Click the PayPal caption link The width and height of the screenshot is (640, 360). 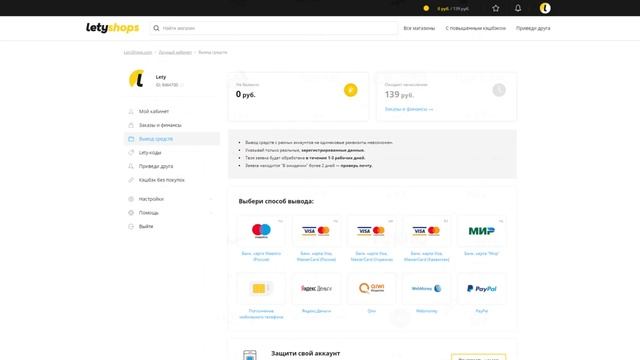pyautogui.click(x=482, y=311)
